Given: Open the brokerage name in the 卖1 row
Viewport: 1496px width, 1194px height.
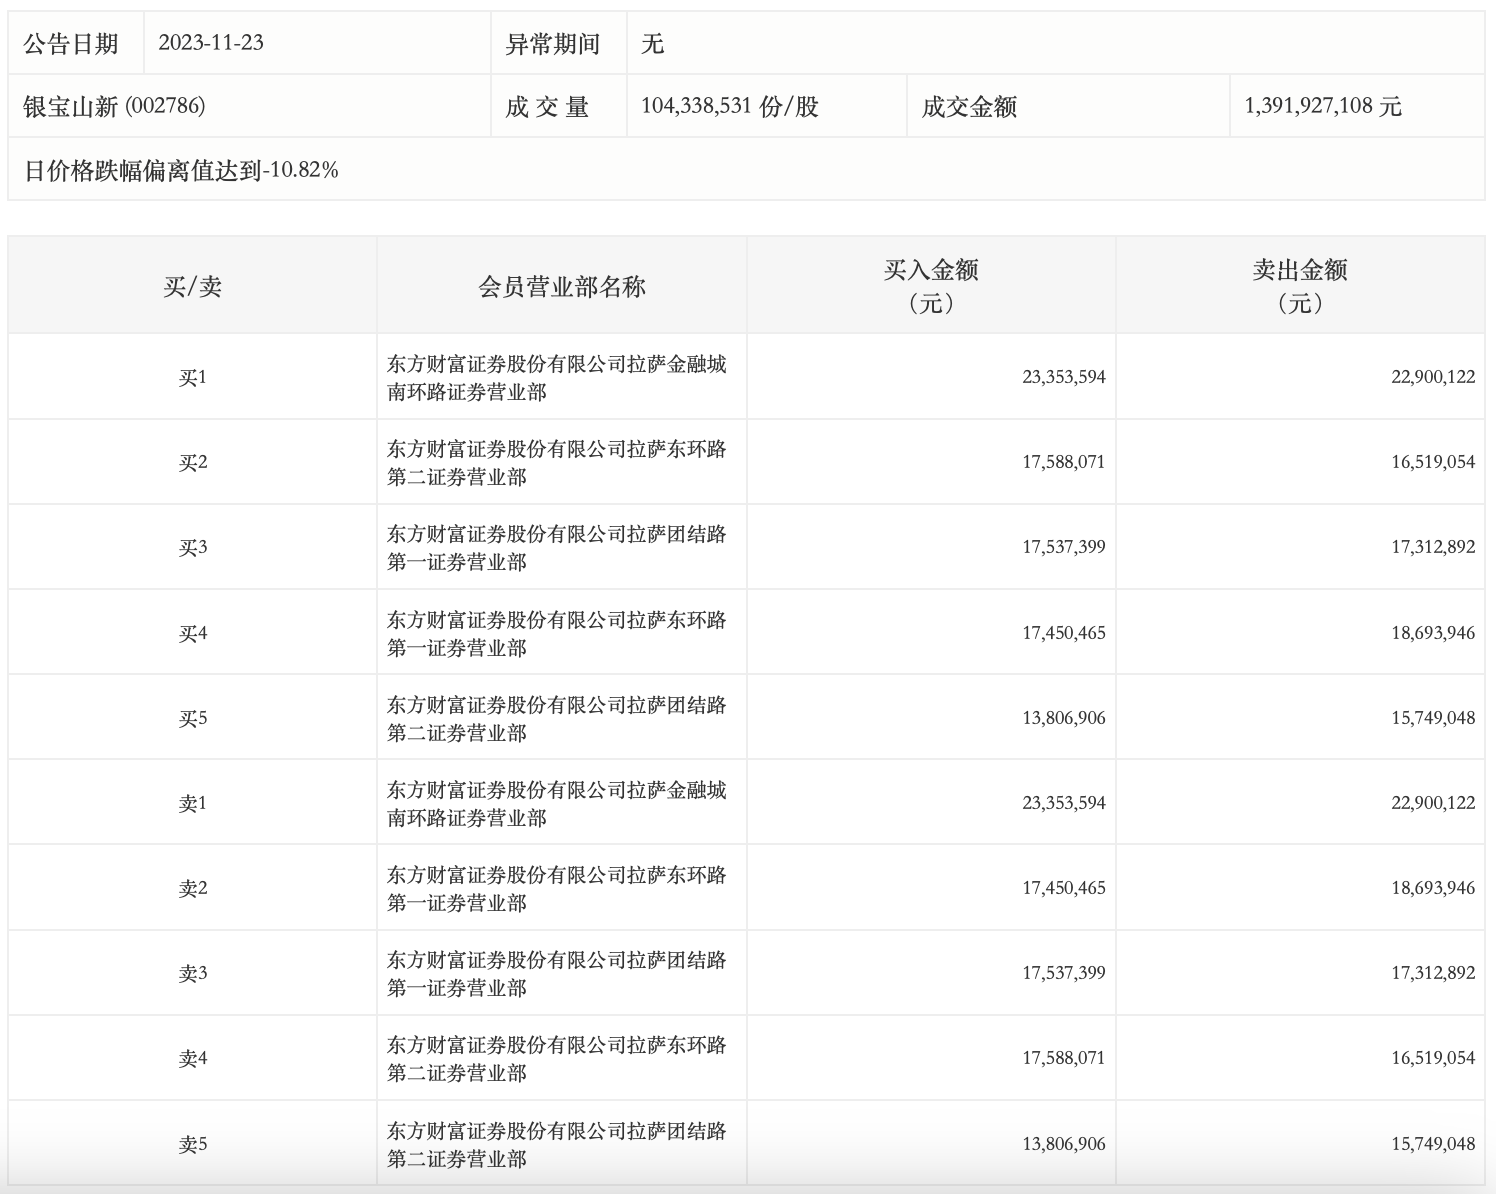Looking at the screenshot, I should (x=556, y=804).
